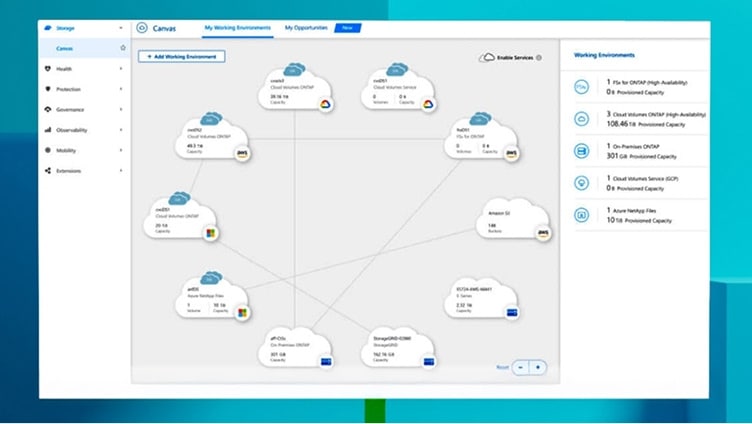
Task: Click the On-Premises ONTAP icon in right panel
Action: (581, 150)
